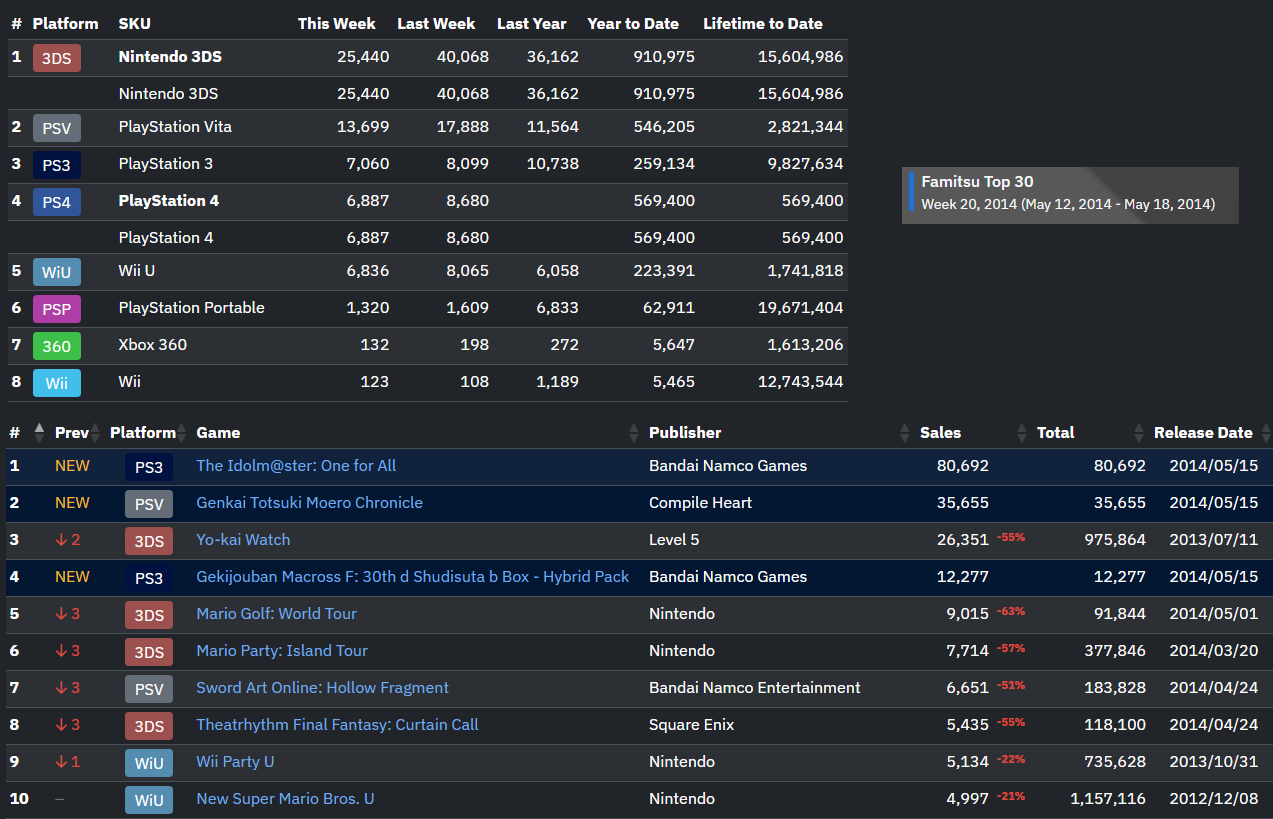Click the WiU badge in Wii U hardware row

point(56,272)
